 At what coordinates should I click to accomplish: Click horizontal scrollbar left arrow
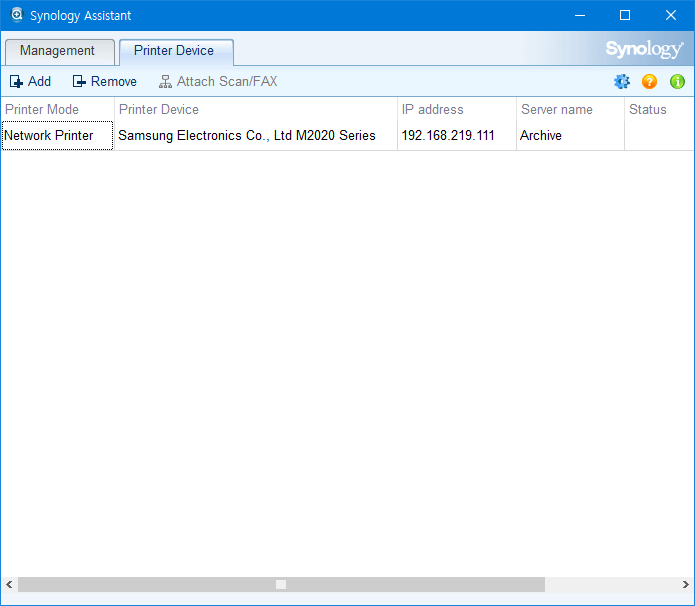pyautogui.click(x=10, y=584)
